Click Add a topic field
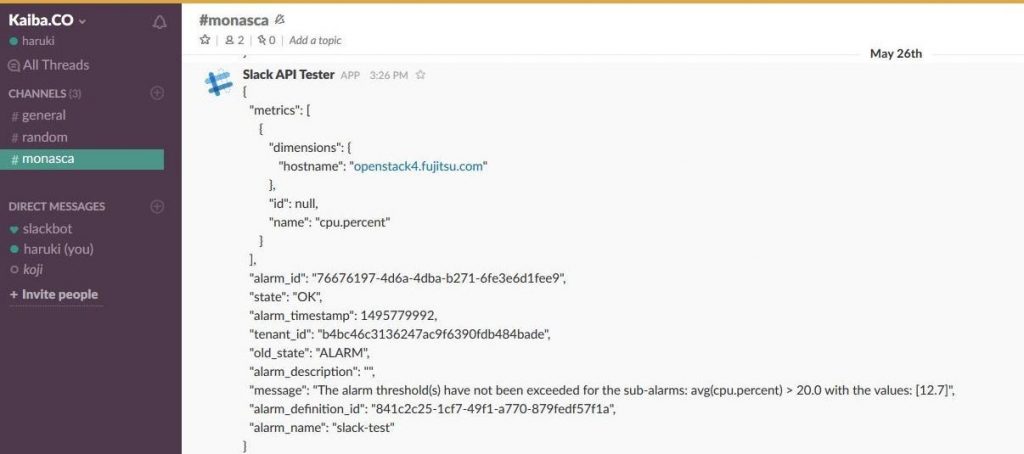This screenshot has height=454, width=1024. tap(315, 40)
